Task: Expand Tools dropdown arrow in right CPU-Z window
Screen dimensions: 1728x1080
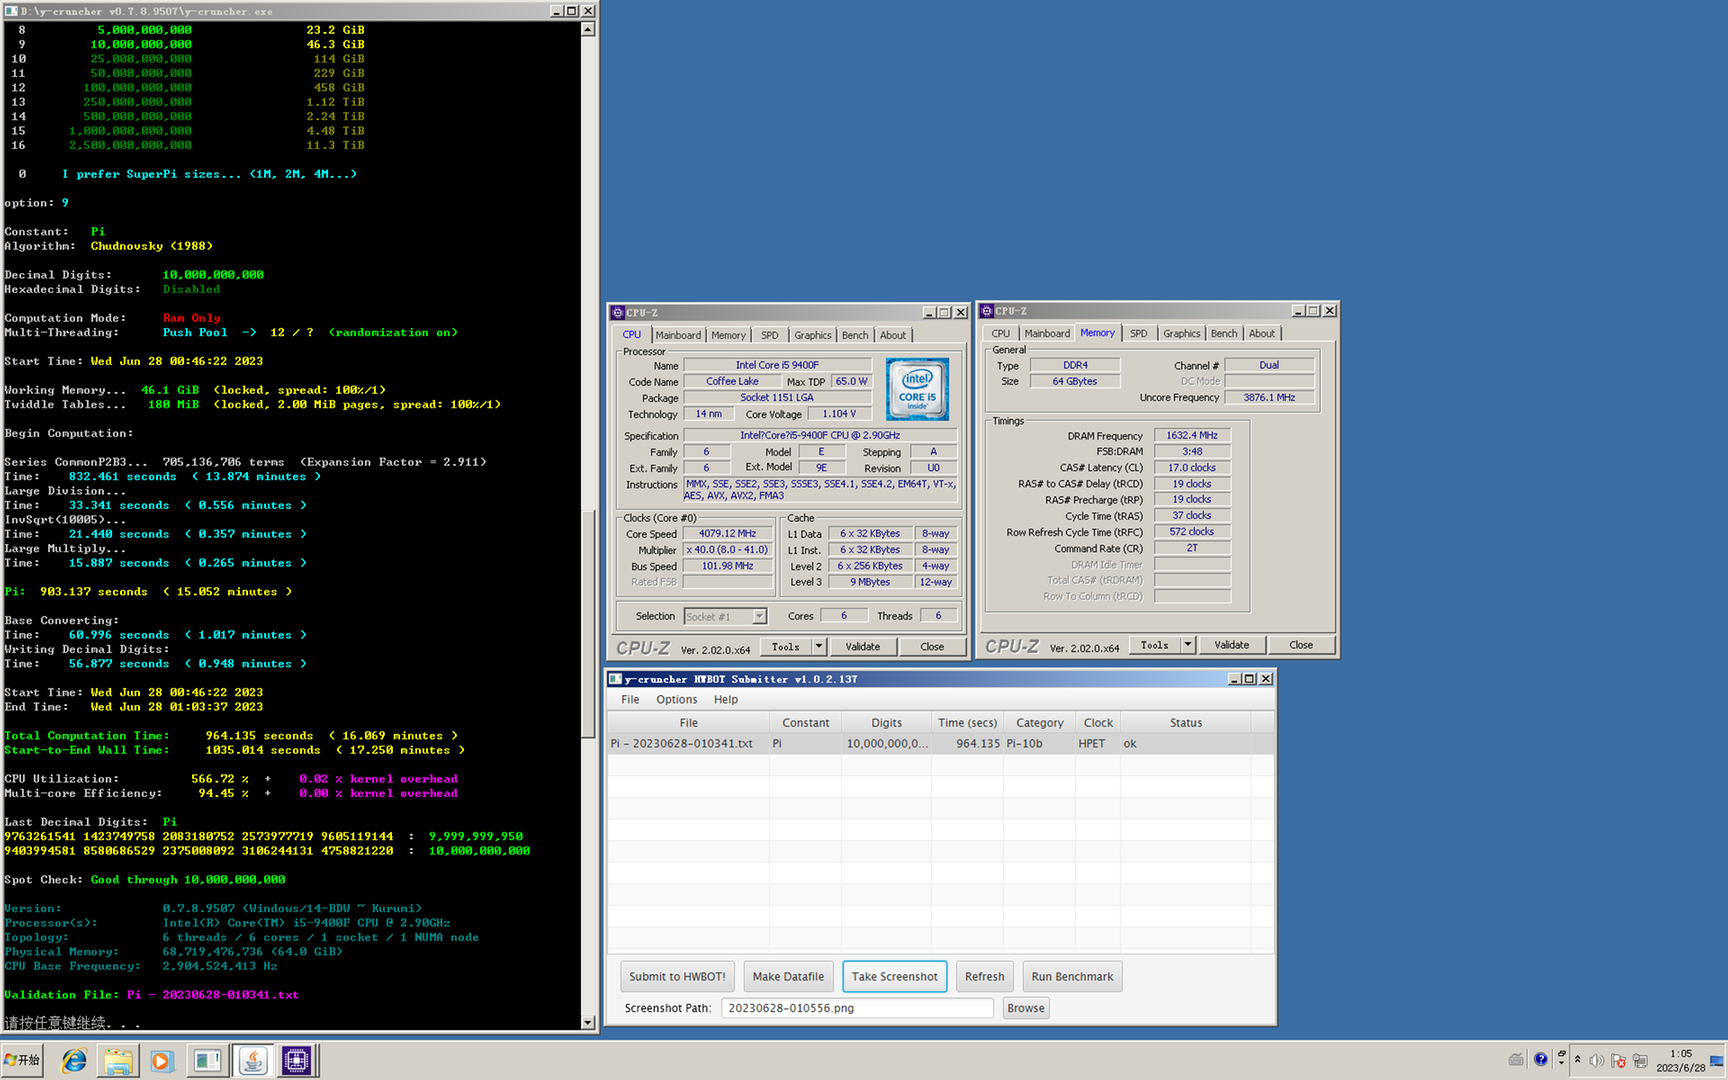Action: coord(1188,645)
